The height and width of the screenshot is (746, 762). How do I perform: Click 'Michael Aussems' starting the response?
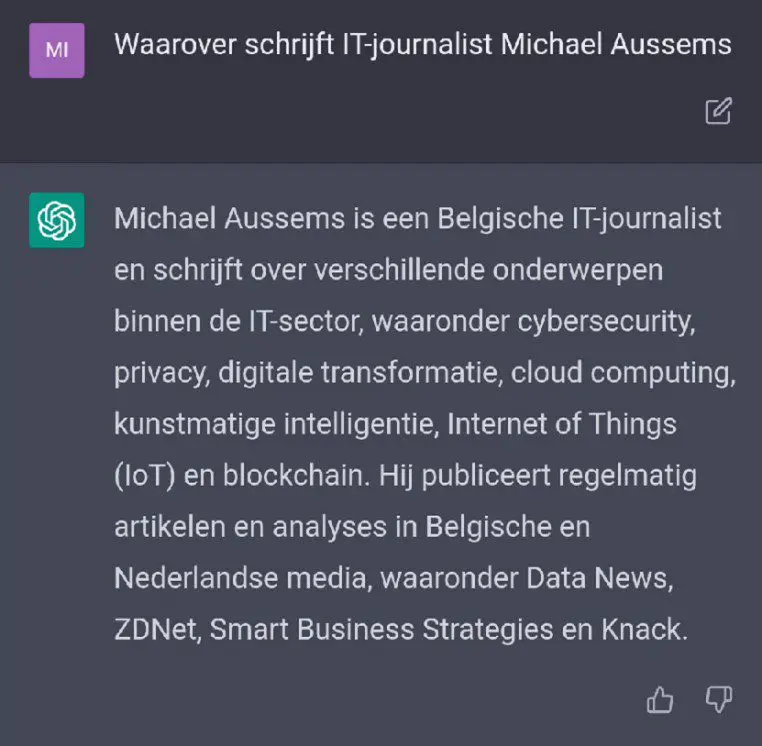(229, 218)
